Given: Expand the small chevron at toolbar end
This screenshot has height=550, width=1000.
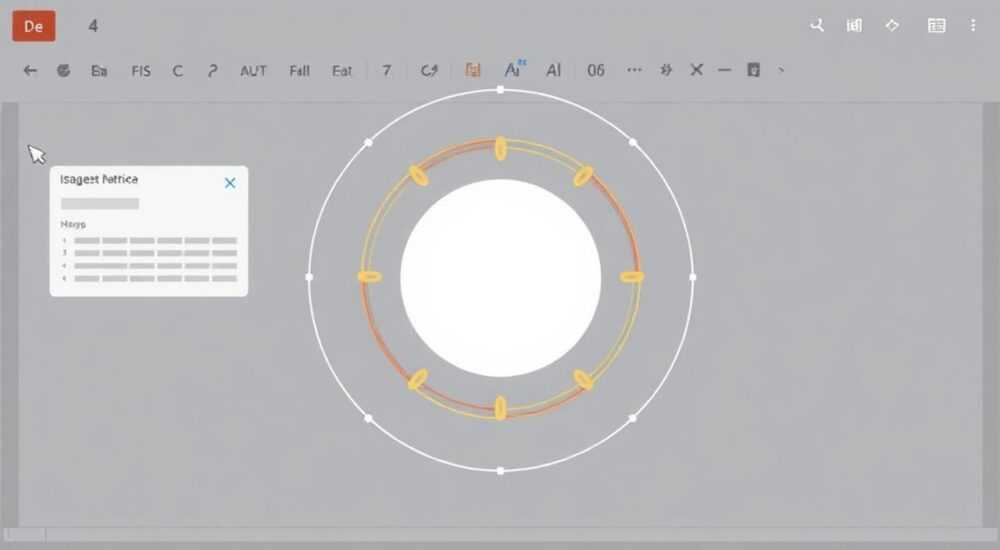Looking at the screenshot, I should point(781,70).
